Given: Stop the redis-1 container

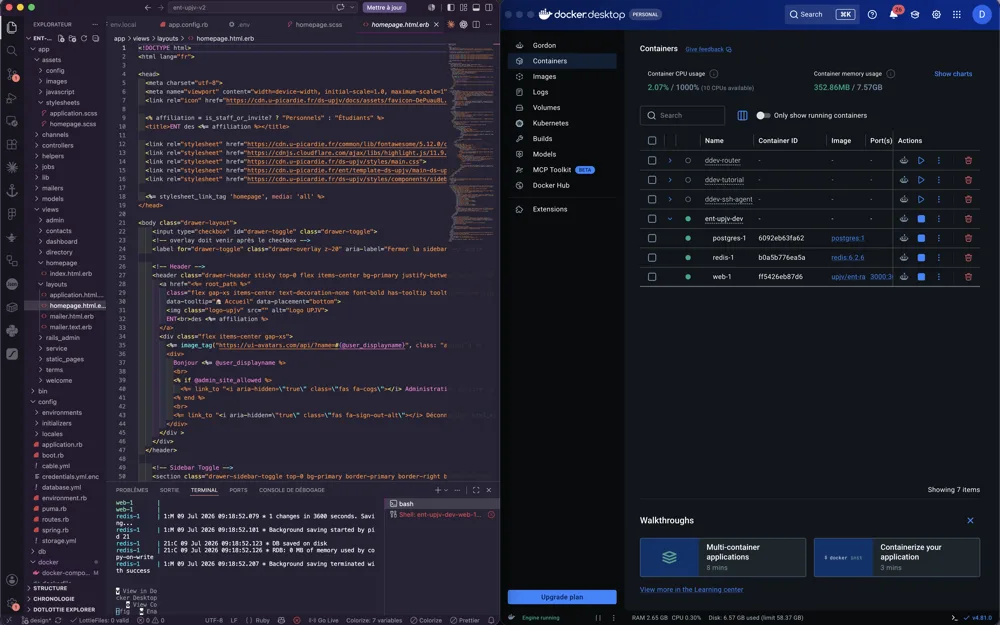Looking at the screenshot, I should click(x=921, y=258).
